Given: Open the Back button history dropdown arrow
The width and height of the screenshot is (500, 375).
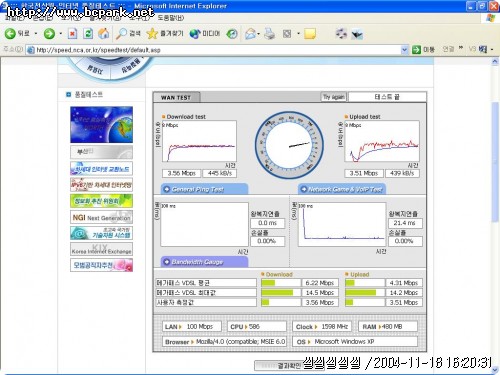Looking at the screenshot, I should pyautogui.click(x=36, y=34).
